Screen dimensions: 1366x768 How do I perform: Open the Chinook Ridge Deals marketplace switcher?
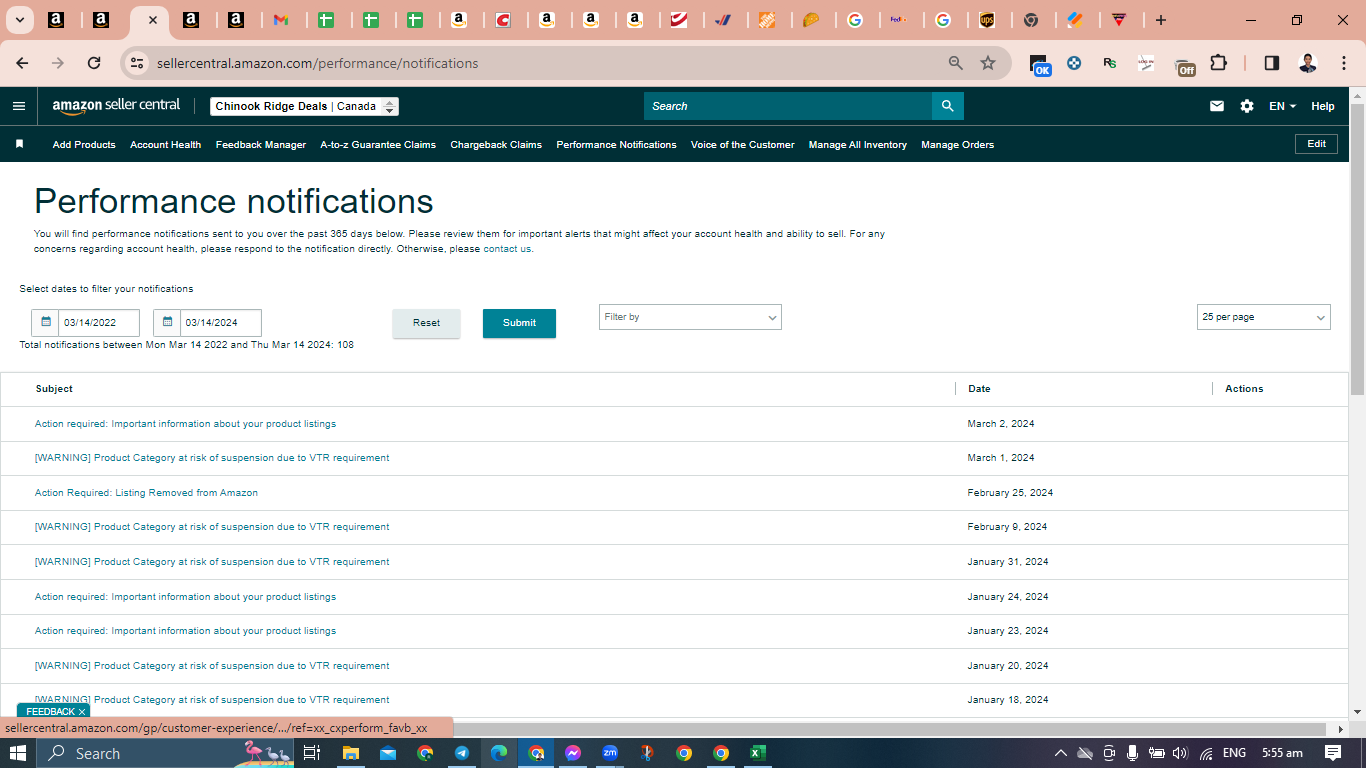click(x=305, y=106)
